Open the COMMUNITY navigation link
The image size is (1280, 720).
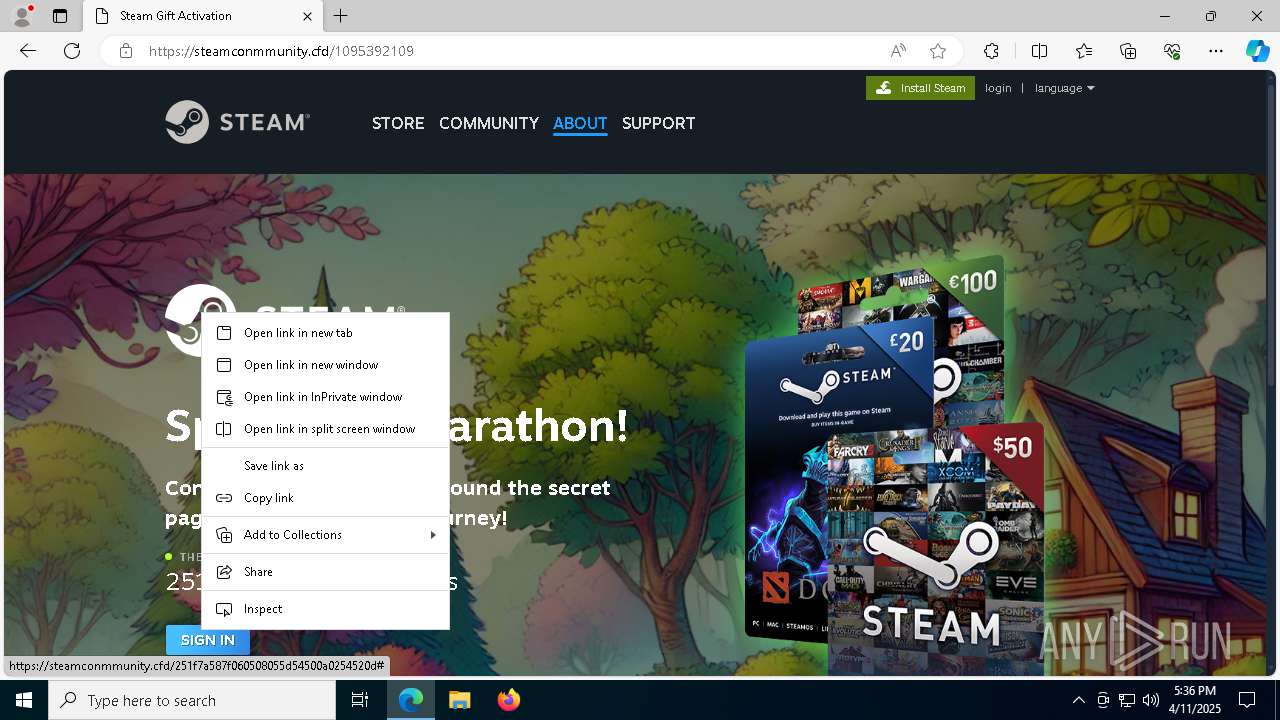pyautogui.click(x=489, y=123)
